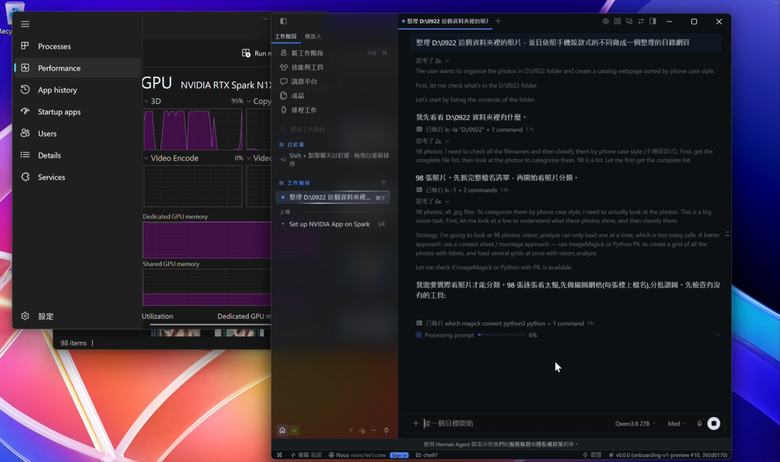Viewport: 780px width, 462px height.
Task: Click the Sign in badge in status bar
Action: pyautogui.click(x=399, y=455)
